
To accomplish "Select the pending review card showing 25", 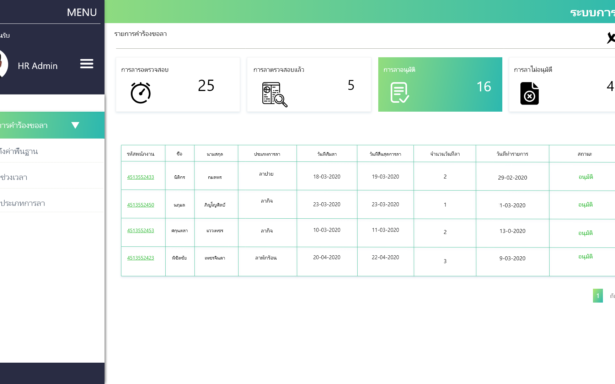I will point(178,85).
